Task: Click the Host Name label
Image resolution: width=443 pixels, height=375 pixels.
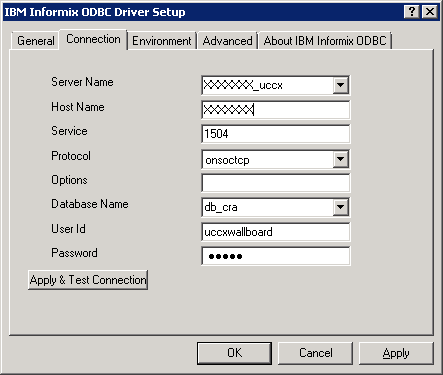Action: click(x=78, y=107)
